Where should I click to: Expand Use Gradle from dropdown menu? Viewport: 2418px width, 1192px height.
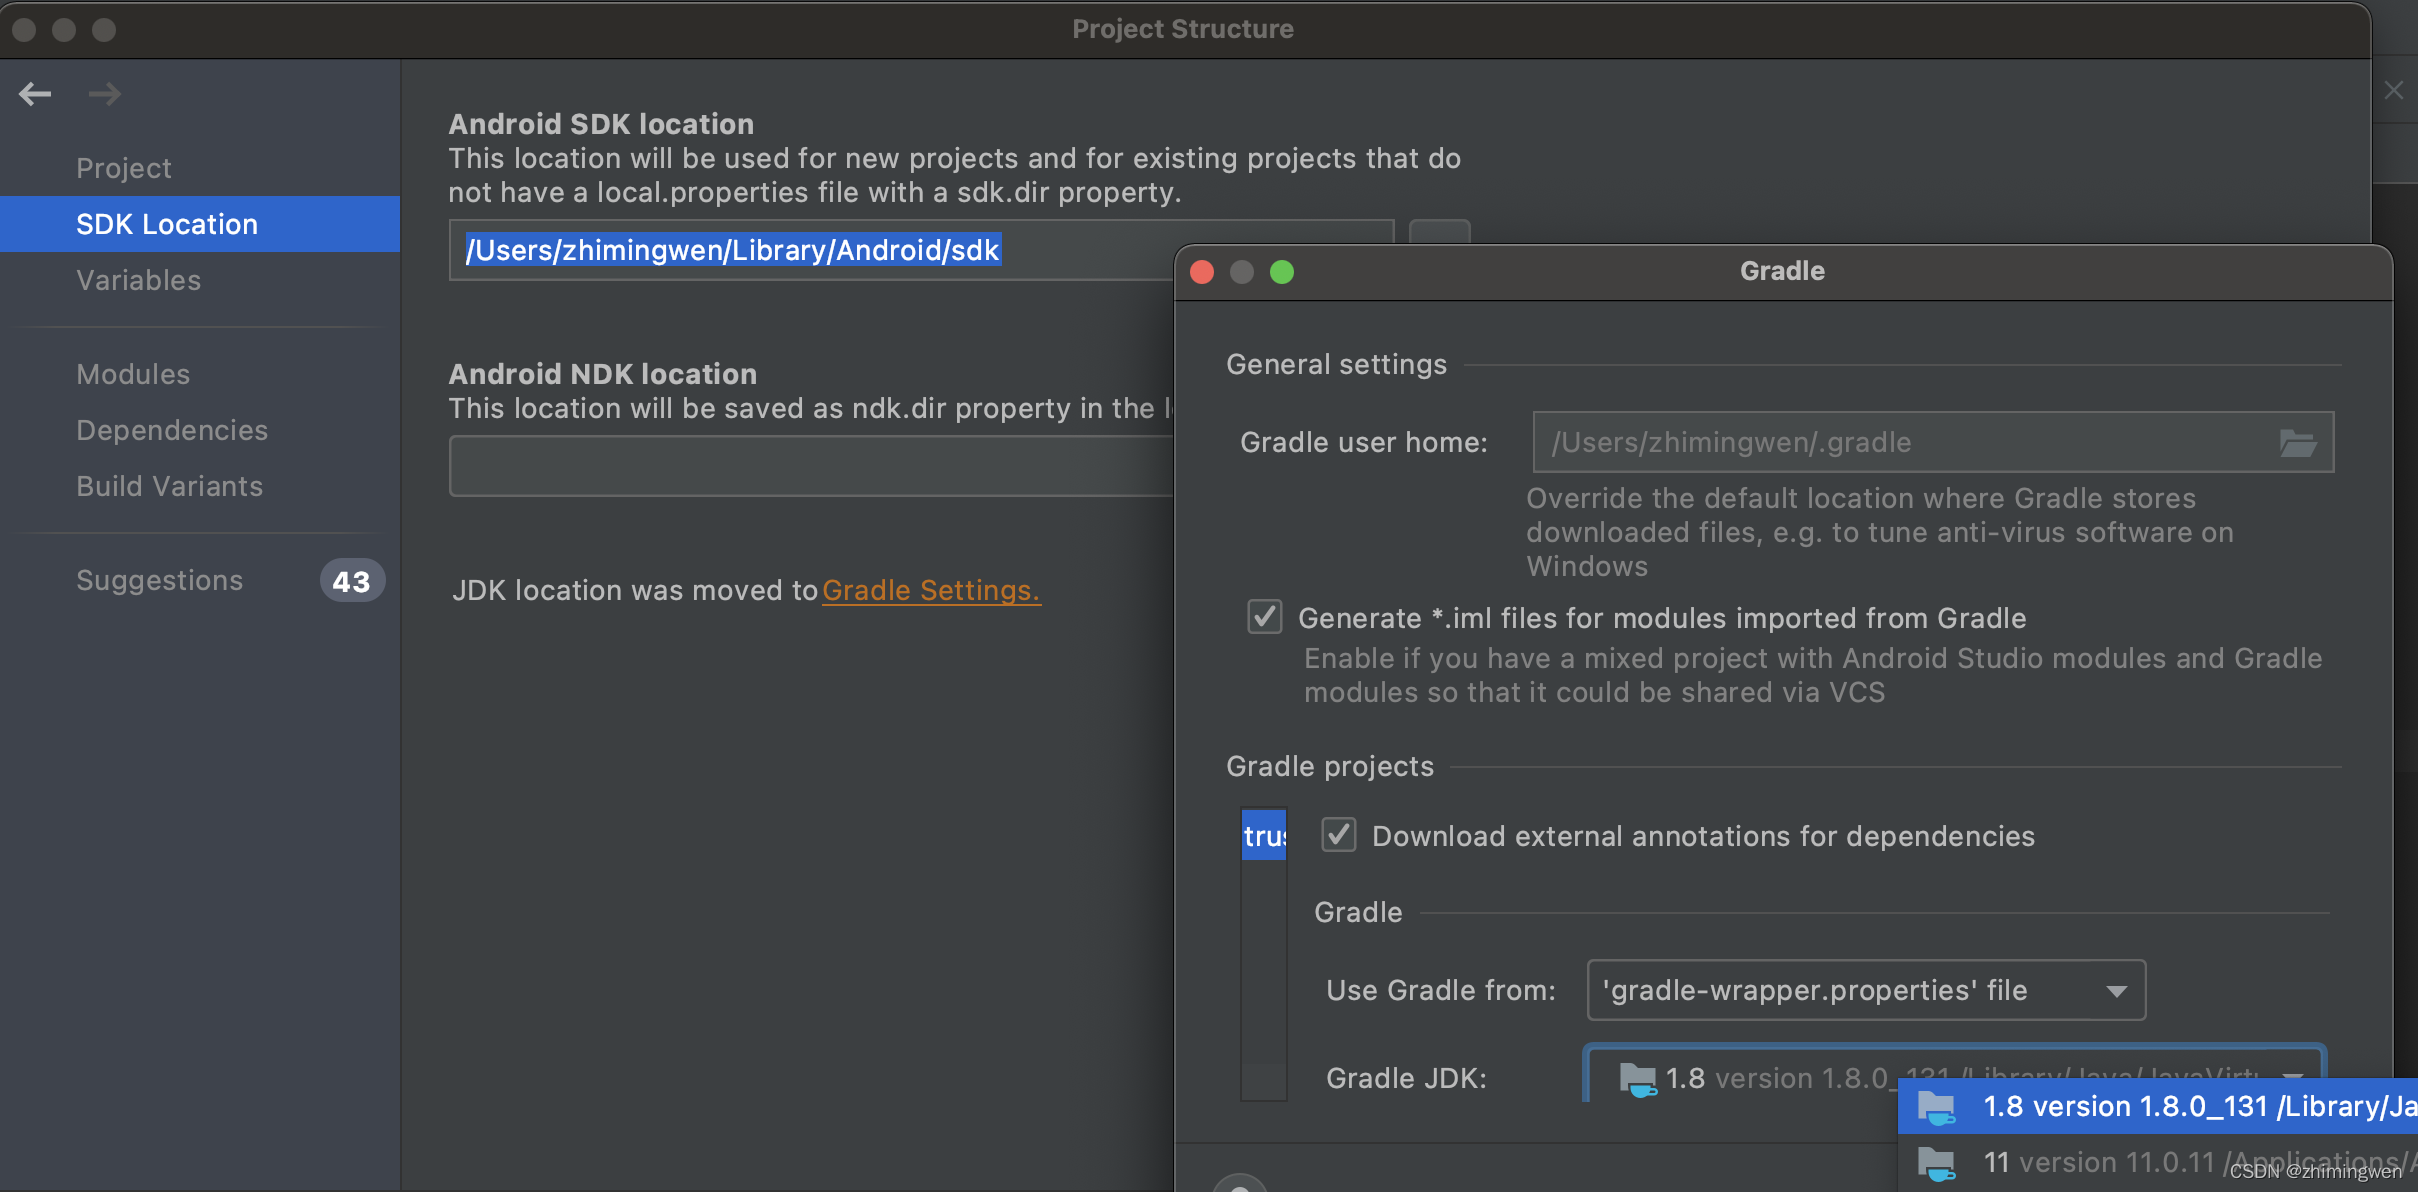(2120, 990)
